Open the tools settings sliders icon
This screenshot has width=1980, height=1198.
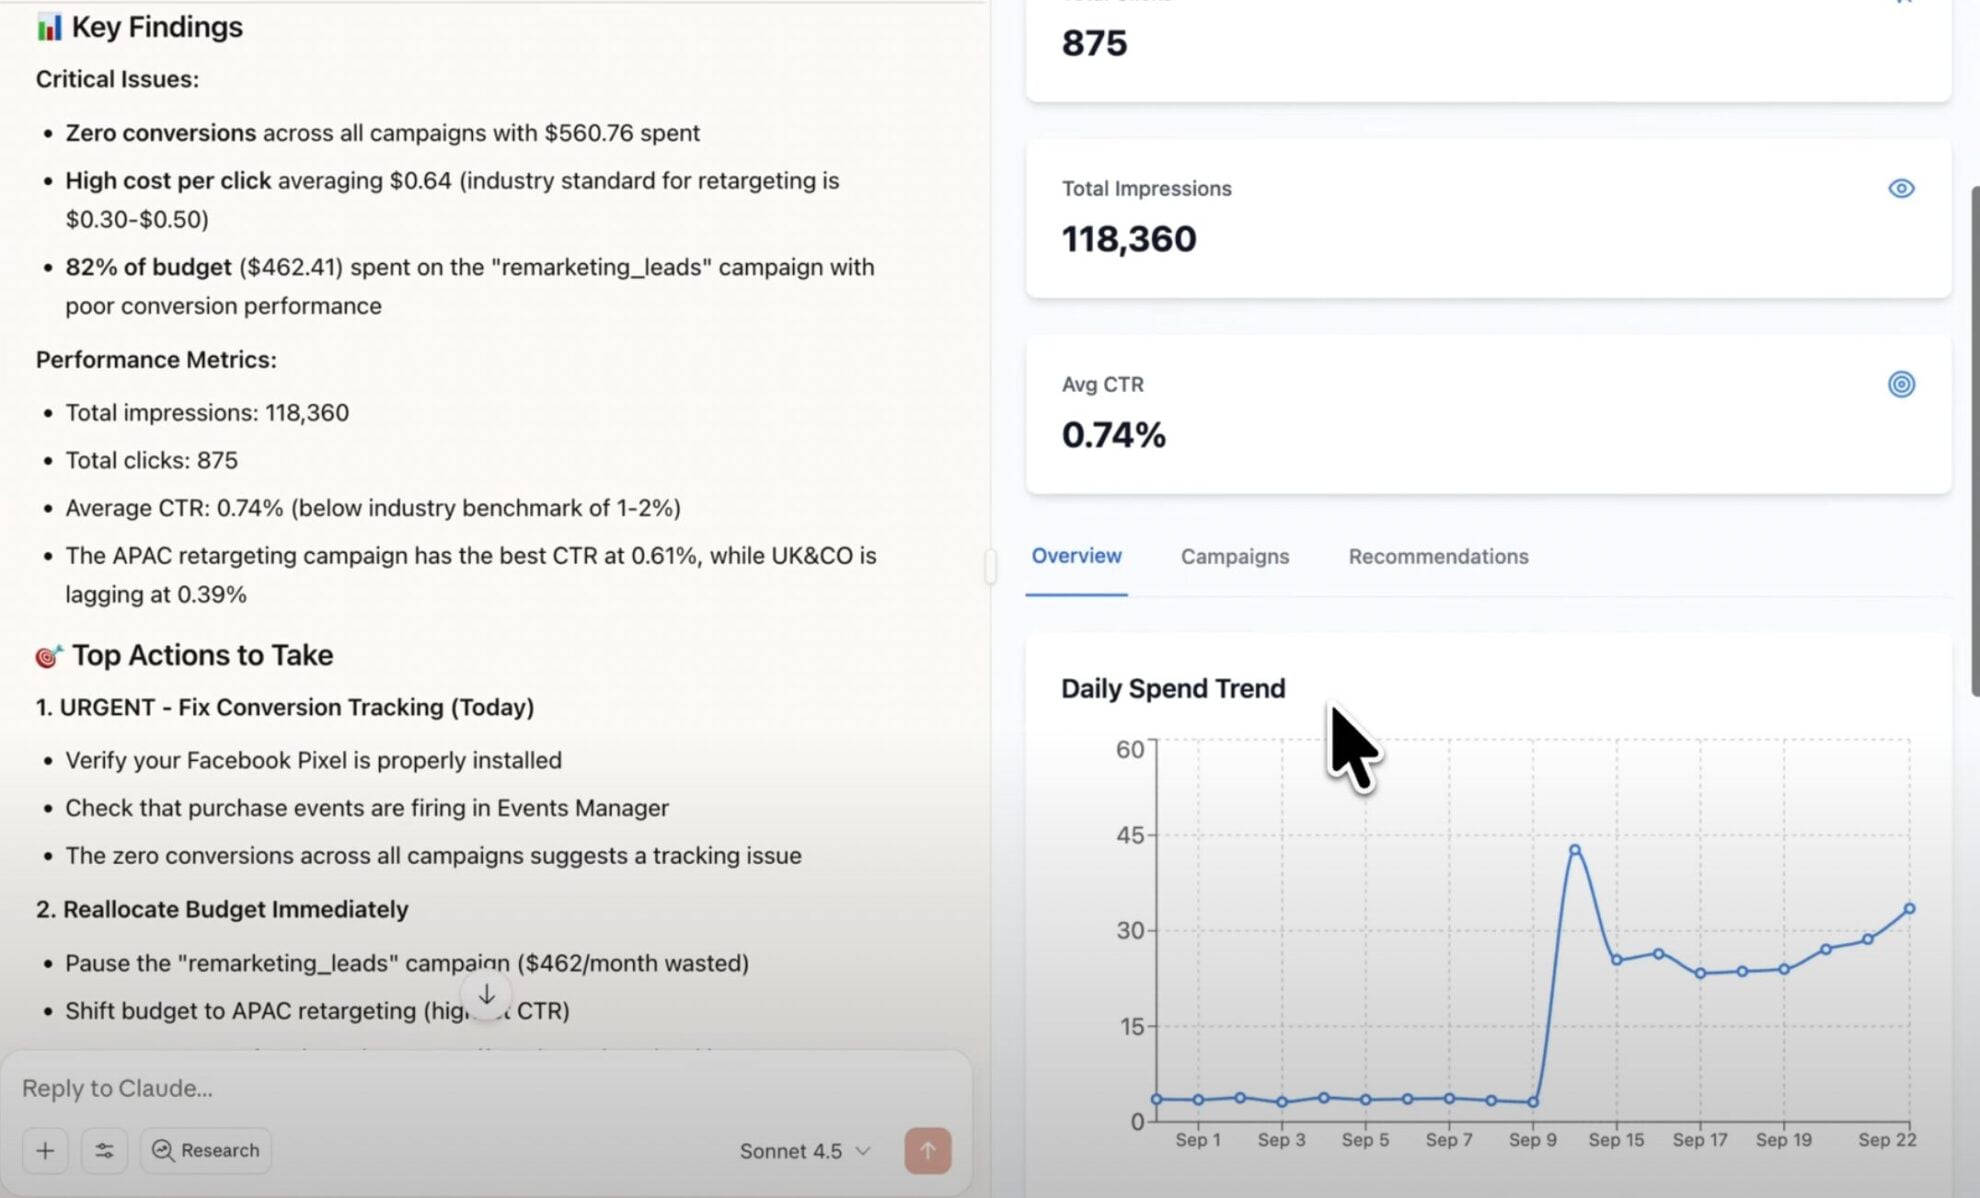pyautogui.click(x=104, y=1150)
